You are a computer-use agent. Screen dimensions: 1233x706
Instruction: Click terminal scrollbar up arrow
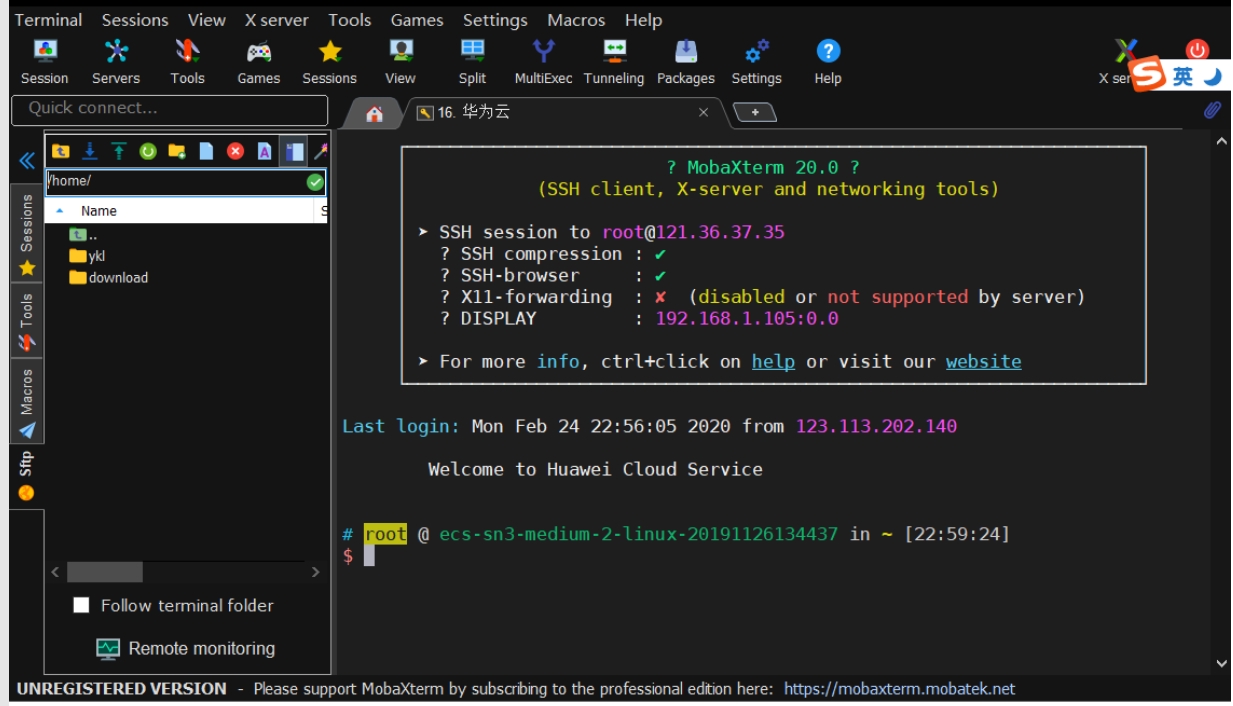point(1221,142)
